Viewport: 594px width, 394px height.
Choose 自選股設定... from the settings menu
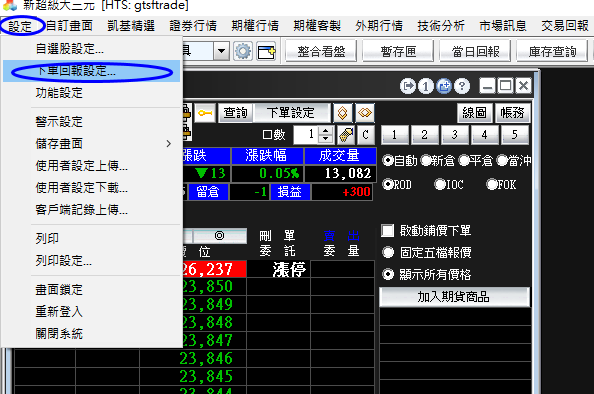pos(91,49)
